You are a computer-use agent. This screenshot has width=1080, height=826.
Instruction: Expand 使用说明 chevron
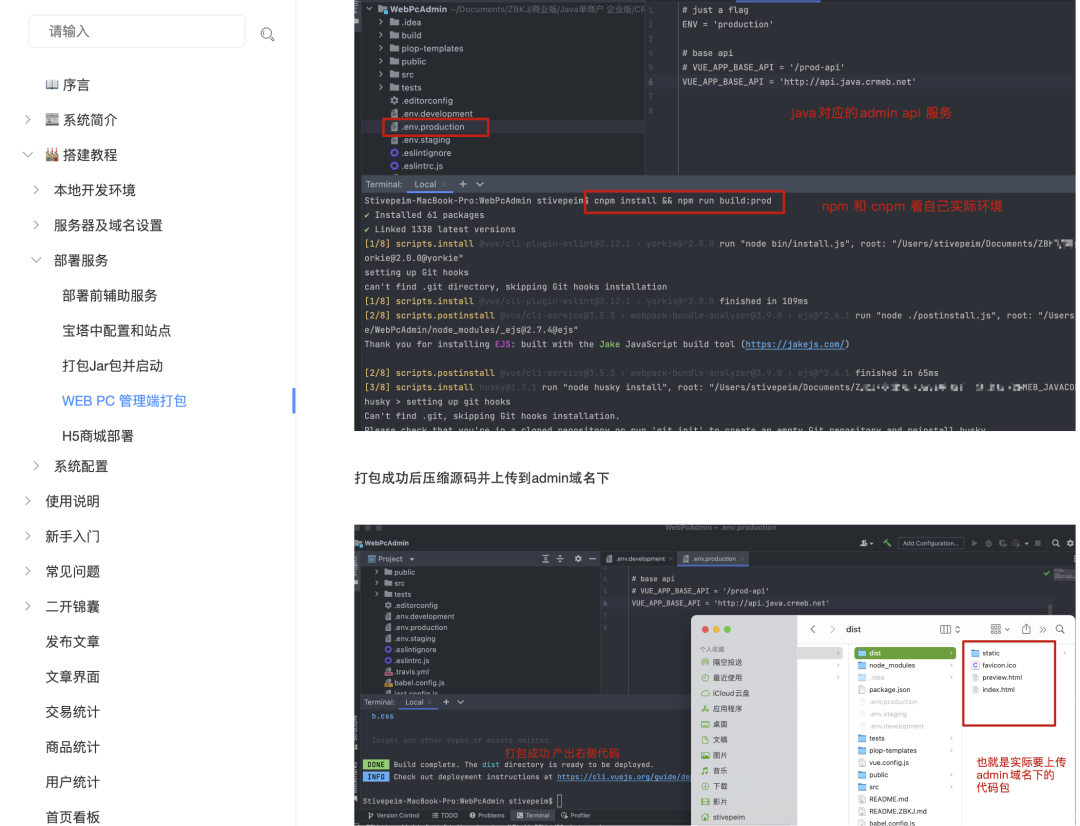pos(27,501)
